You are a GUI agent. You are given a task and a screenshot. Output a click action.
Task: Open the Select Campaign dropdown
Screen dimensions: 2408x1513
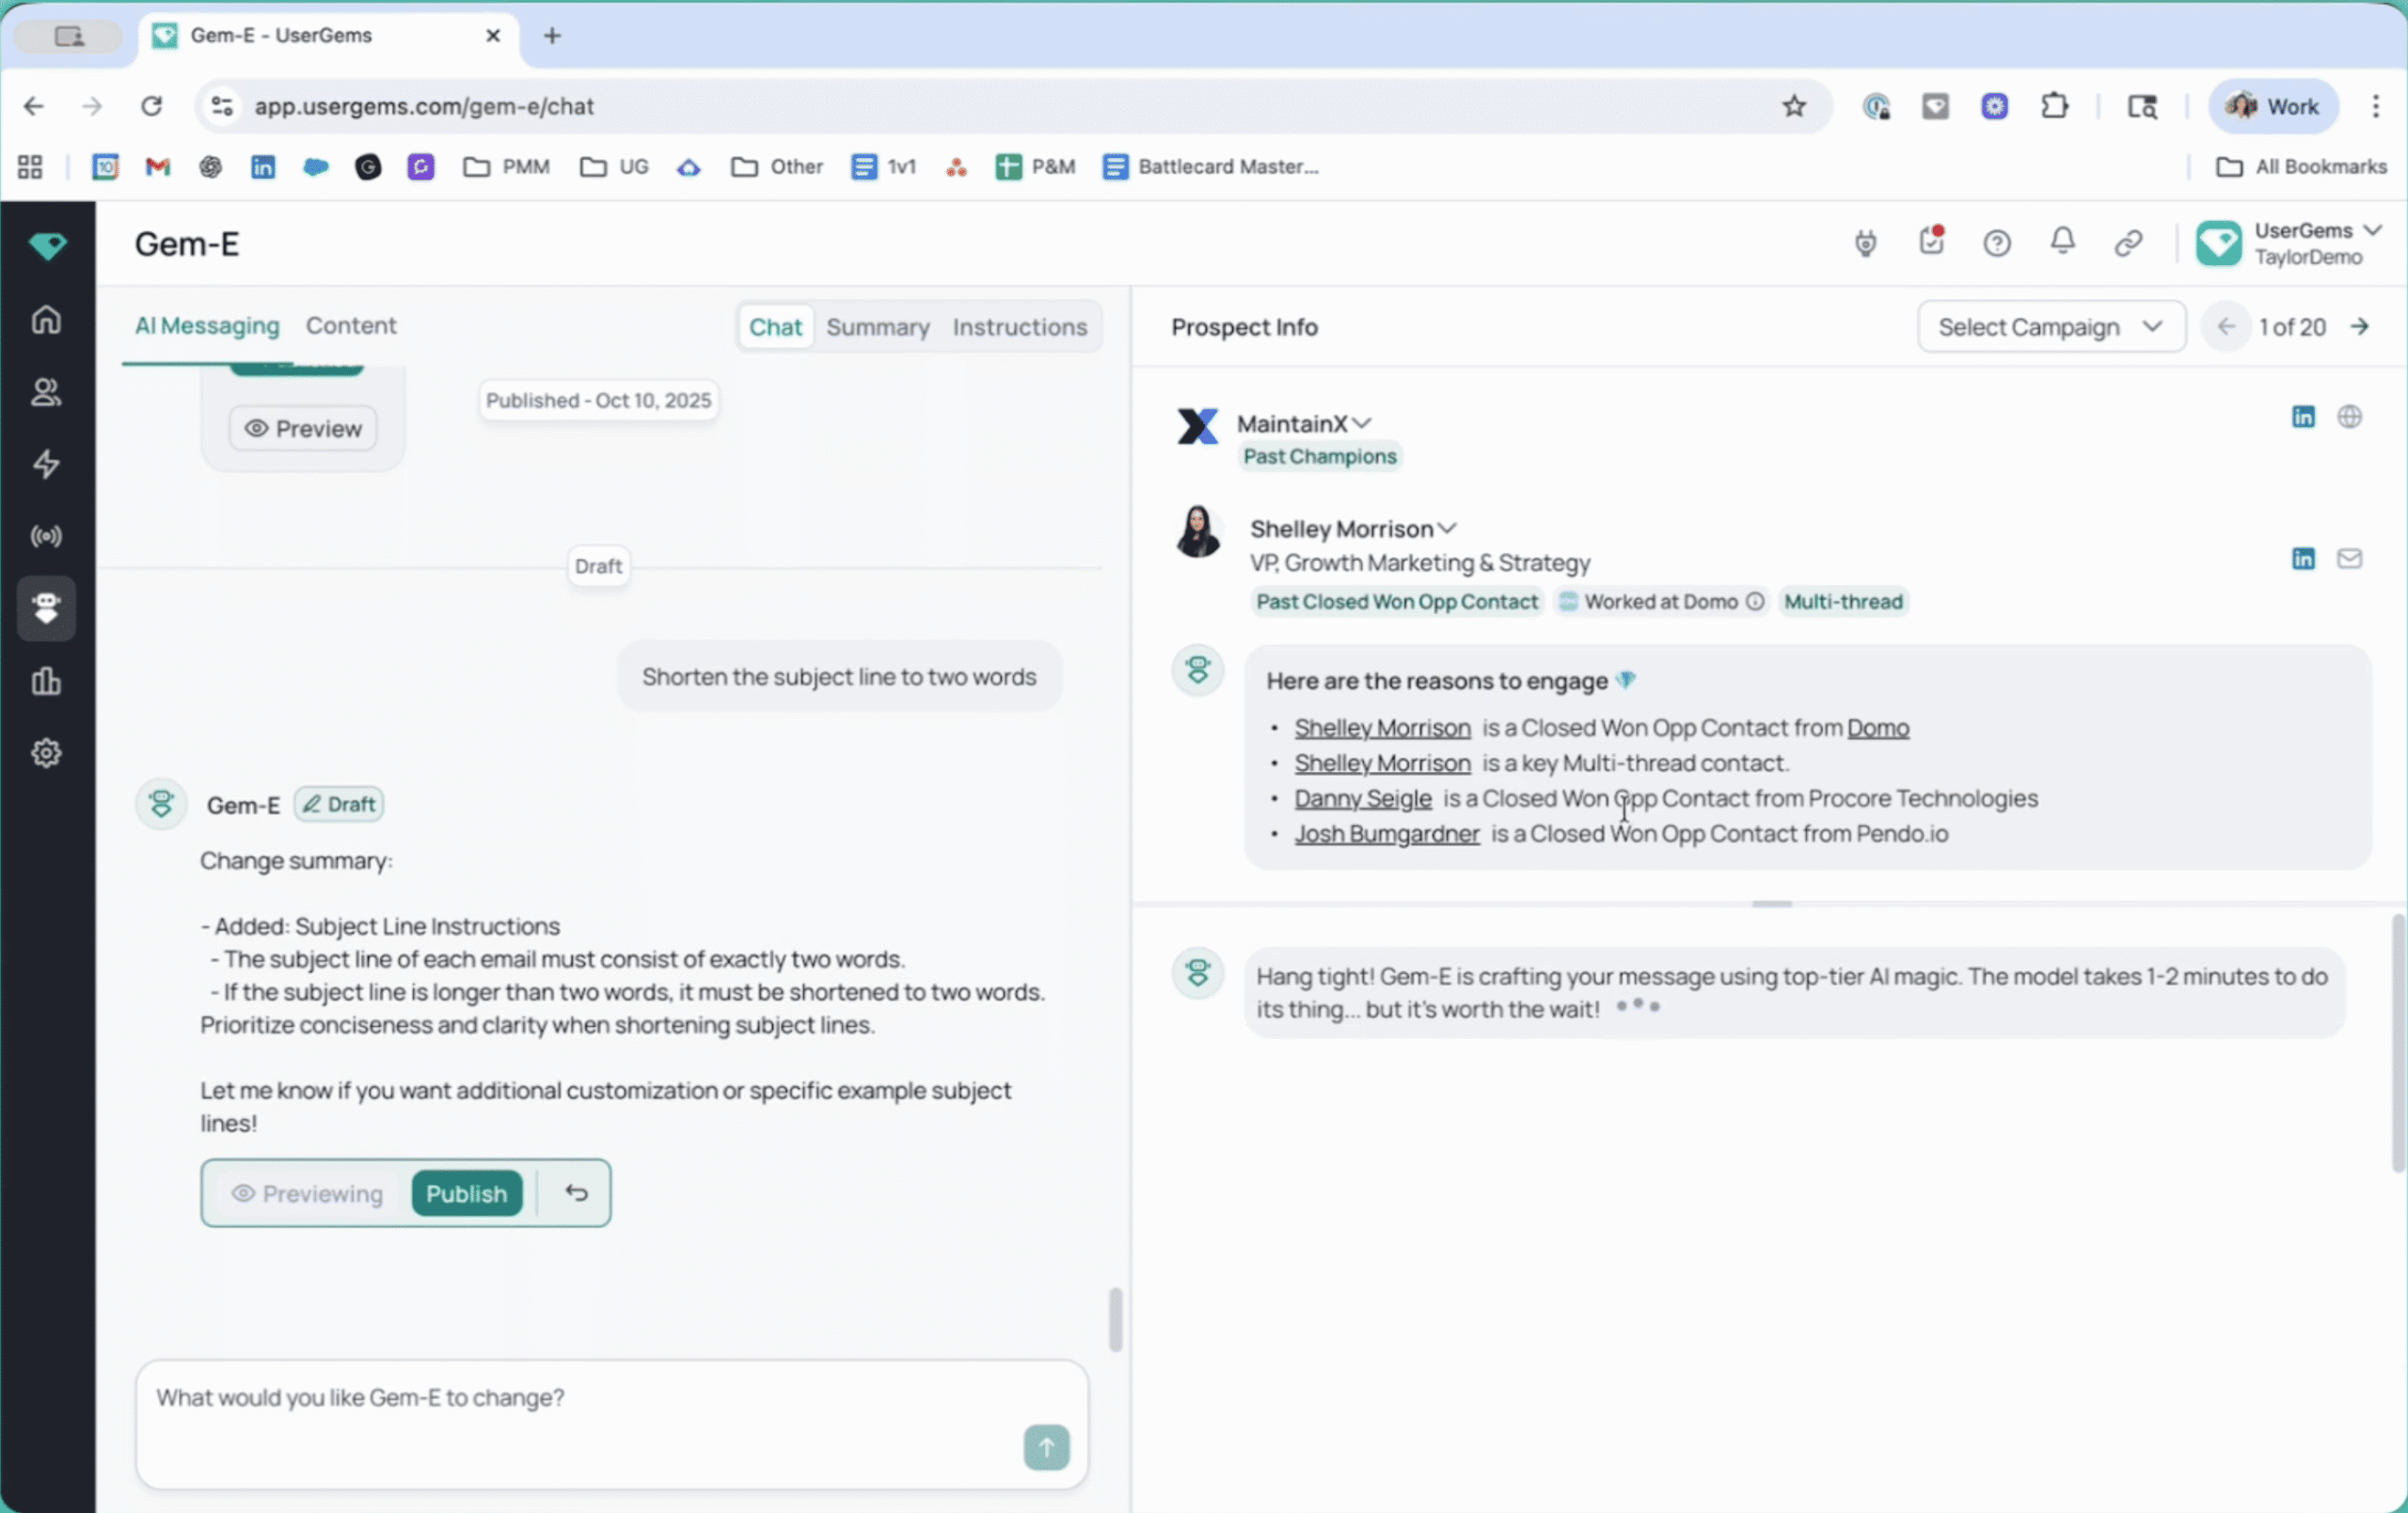point(2050,327)
